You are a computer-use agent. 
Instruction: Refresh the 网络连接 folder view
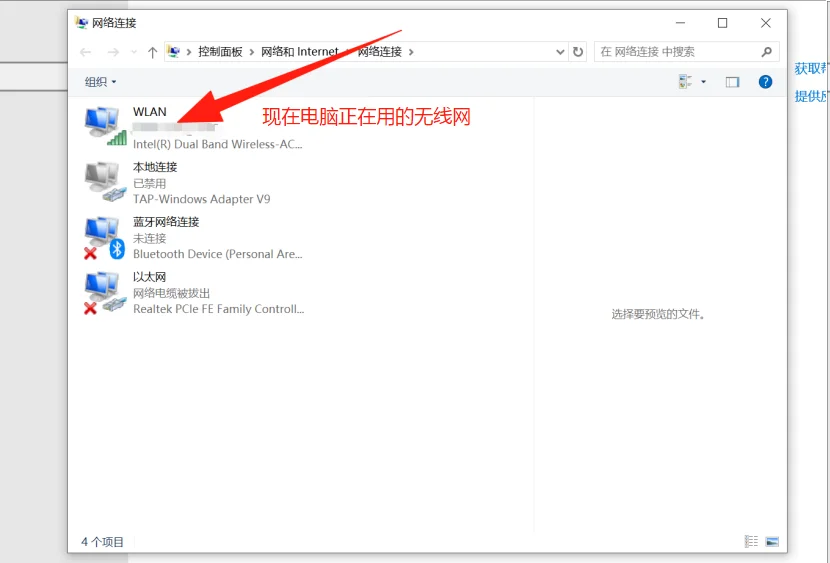578,52
